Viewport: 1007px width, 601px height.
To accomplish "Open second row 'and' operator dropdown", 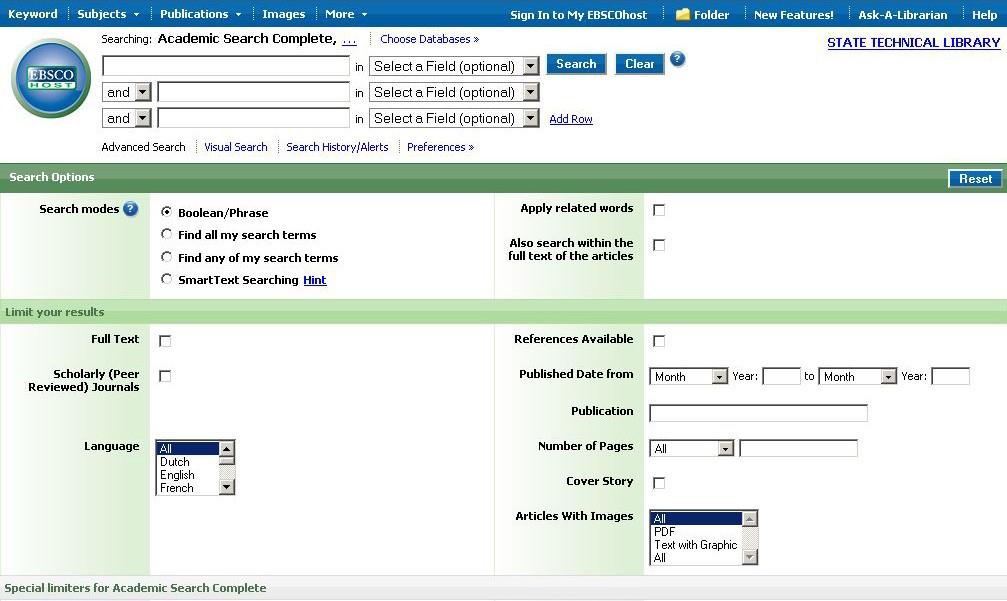I will (127, 92).
